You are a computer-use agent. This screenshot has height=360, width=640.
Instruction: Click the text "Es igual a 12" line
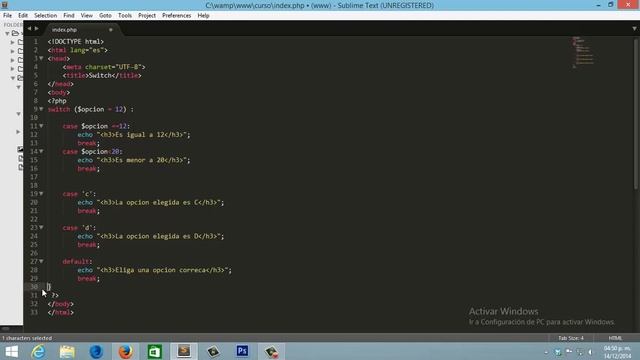pos(134,135)
